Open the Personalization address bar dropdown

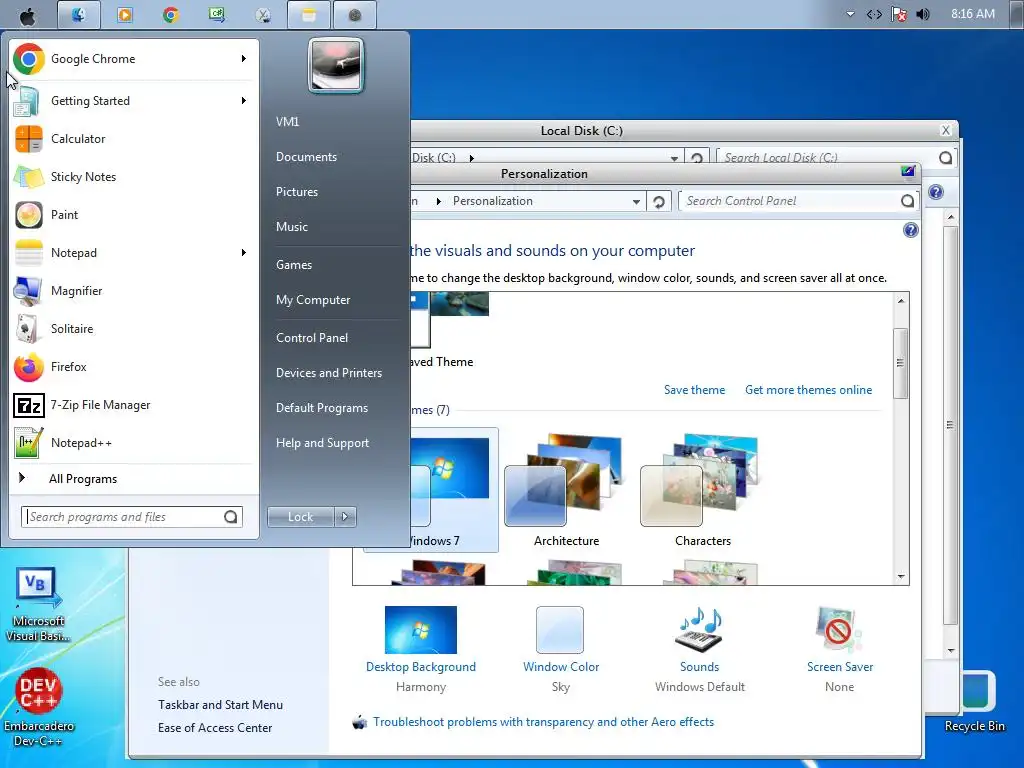click(636, 202)
